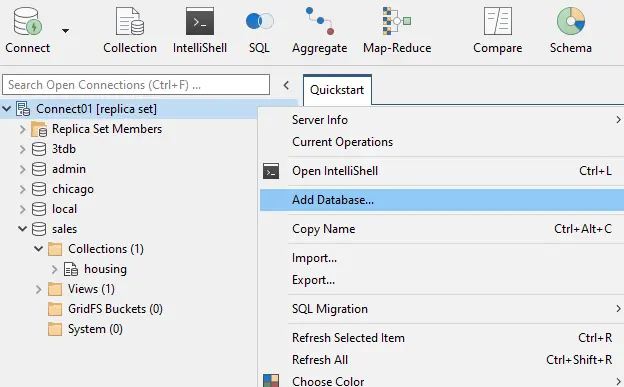Viewport: 624px width, 387px height.
Task: Click the IntelliShell icon in context menu
Action: [271, 171]
